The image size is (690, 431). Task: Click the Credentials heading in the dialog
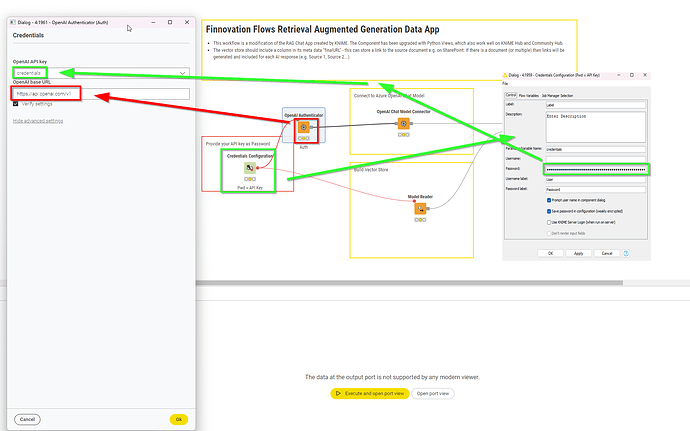[x=28, y=35]
